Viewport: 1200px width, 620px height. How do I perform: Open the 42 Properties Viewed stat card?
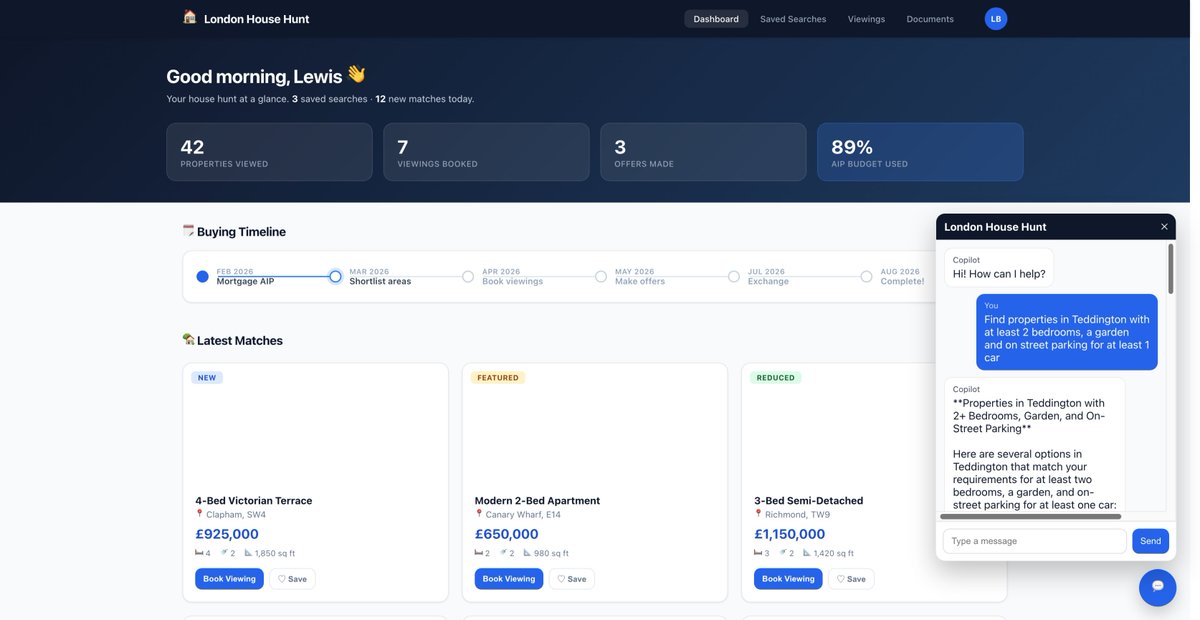(x=269, y=152)
